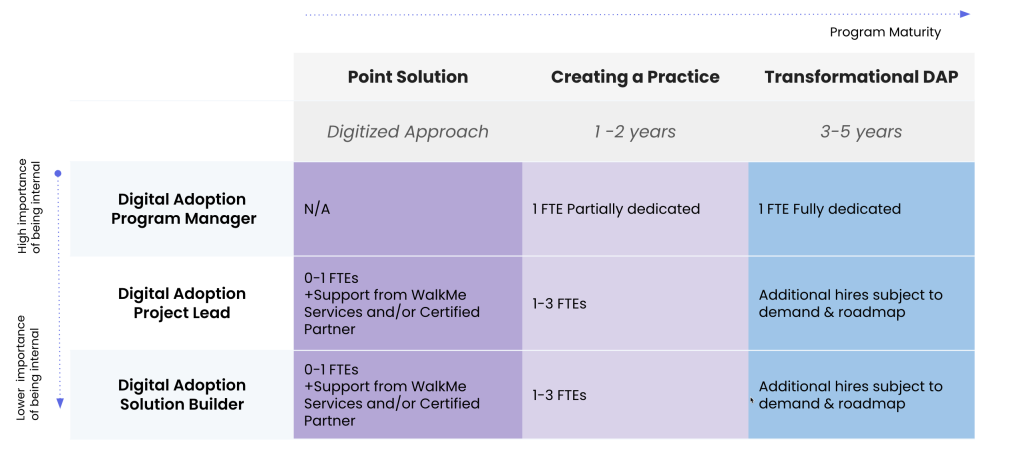The height and width of the screenshot is (454, 1023).
Task: Click the 1-2 years subheader
Action: tap(634, 131)
